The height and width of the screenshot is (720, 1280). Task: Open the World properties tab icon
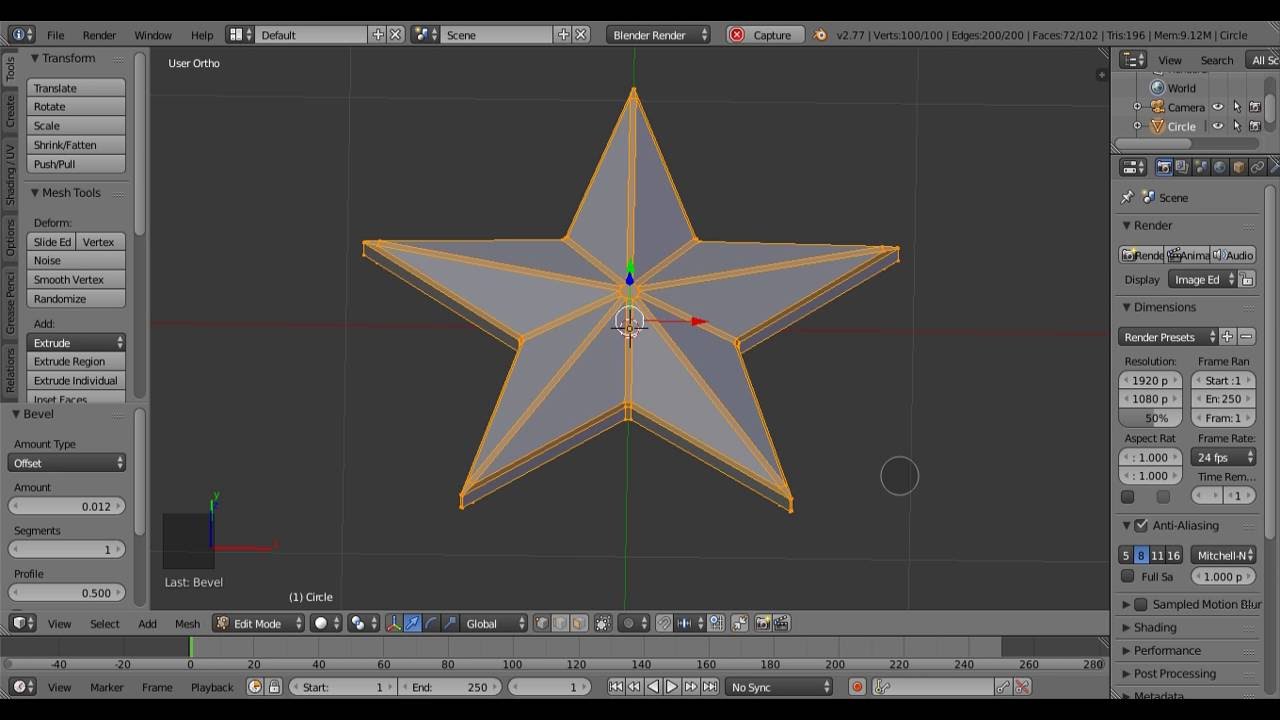pyautogui.click(x=1220, y=167)
